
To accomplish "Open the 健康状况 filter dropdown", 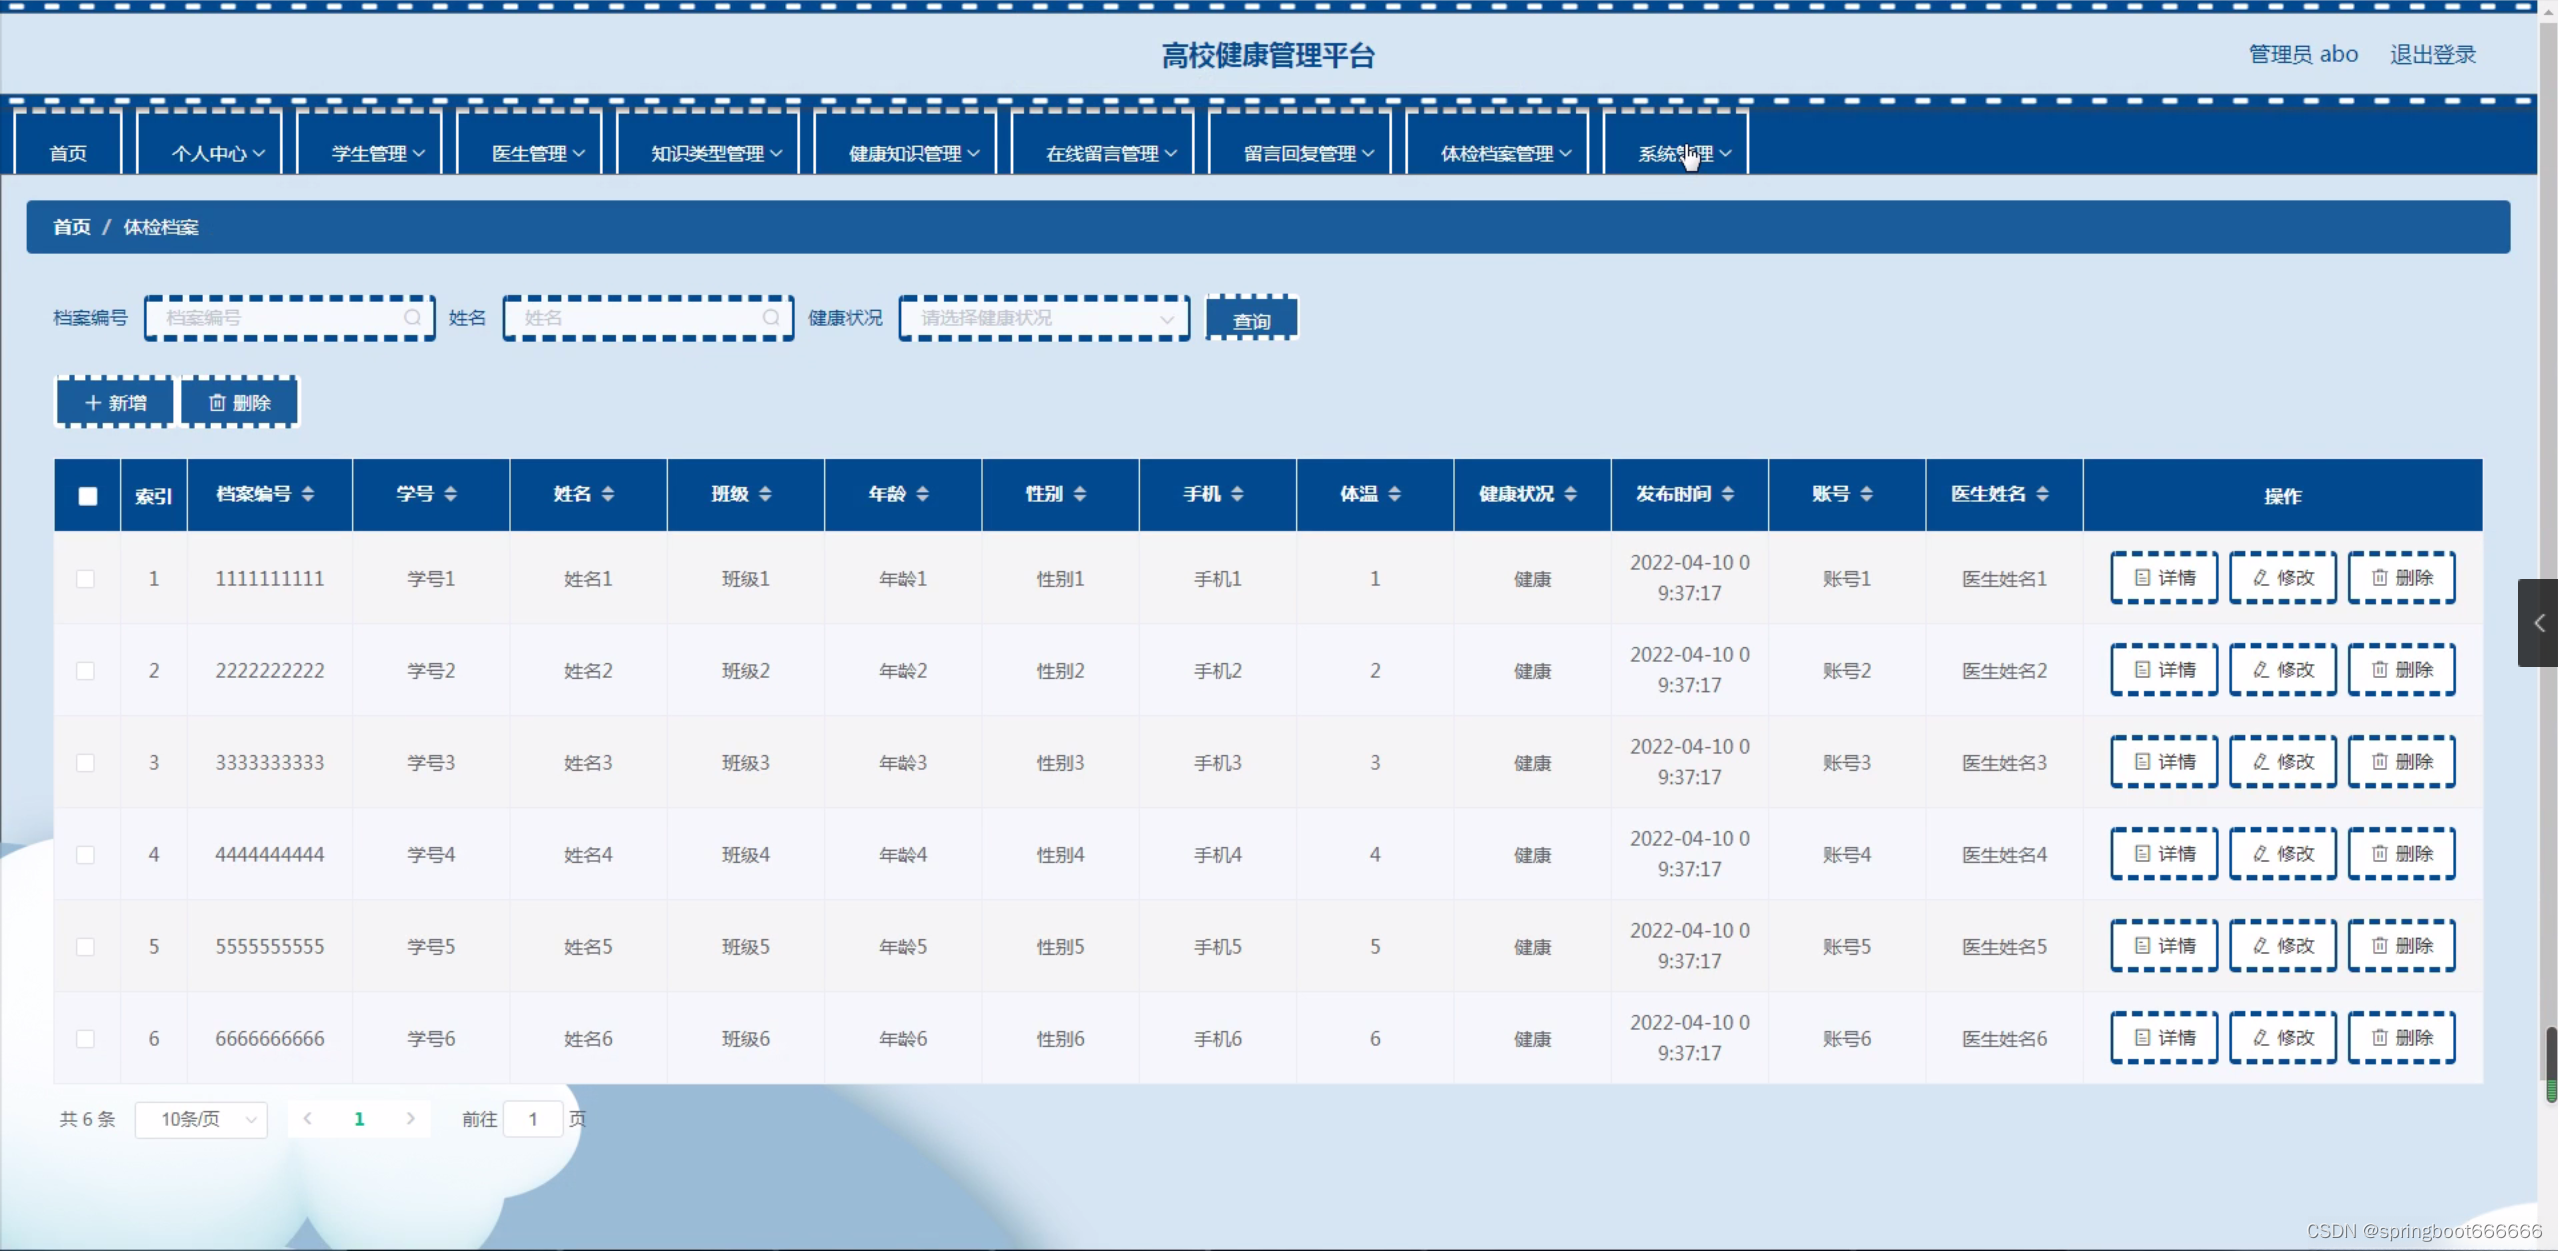I will [x=1043, y=318].
